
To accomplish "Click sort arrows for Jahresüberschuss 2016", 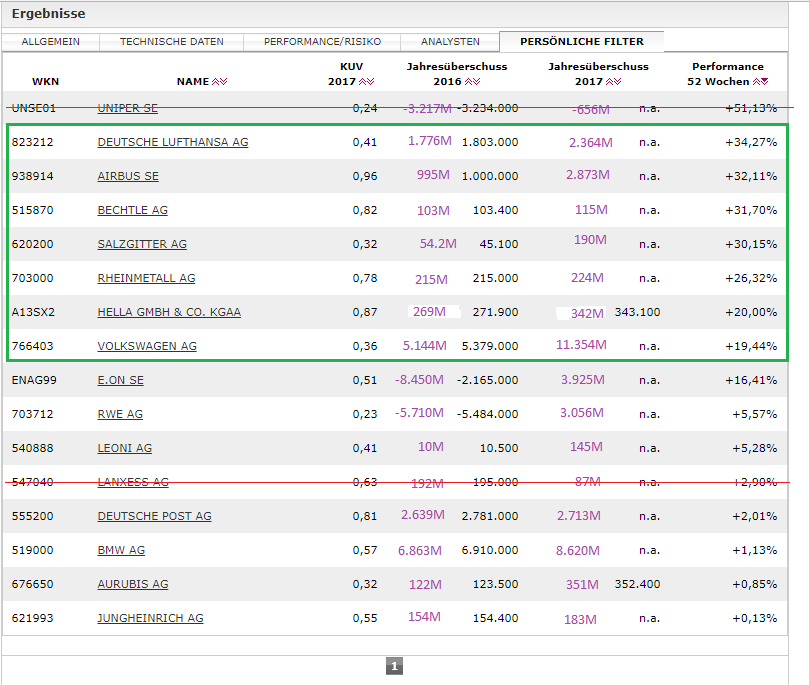I will pos(473,82).
